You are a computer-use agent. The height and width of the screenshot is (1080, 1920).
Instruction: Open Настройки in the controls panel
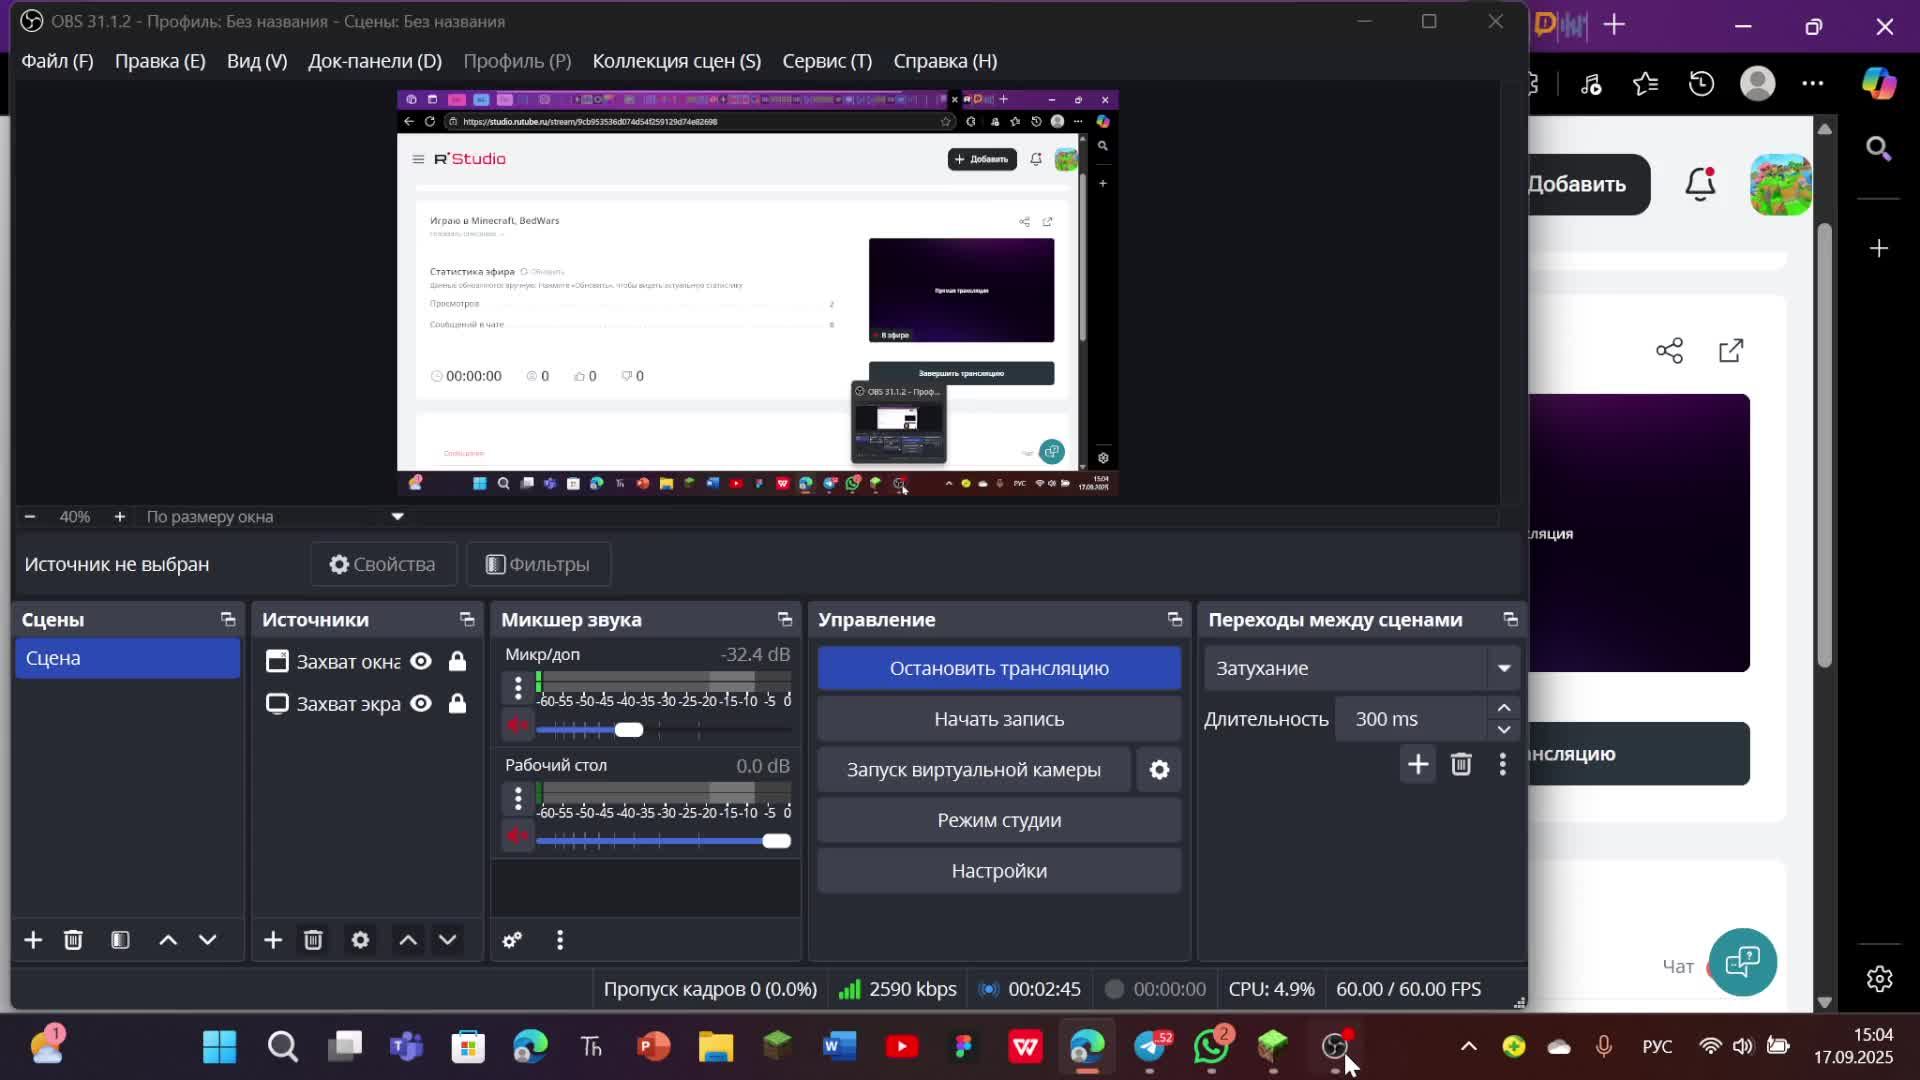coord(998,871)
